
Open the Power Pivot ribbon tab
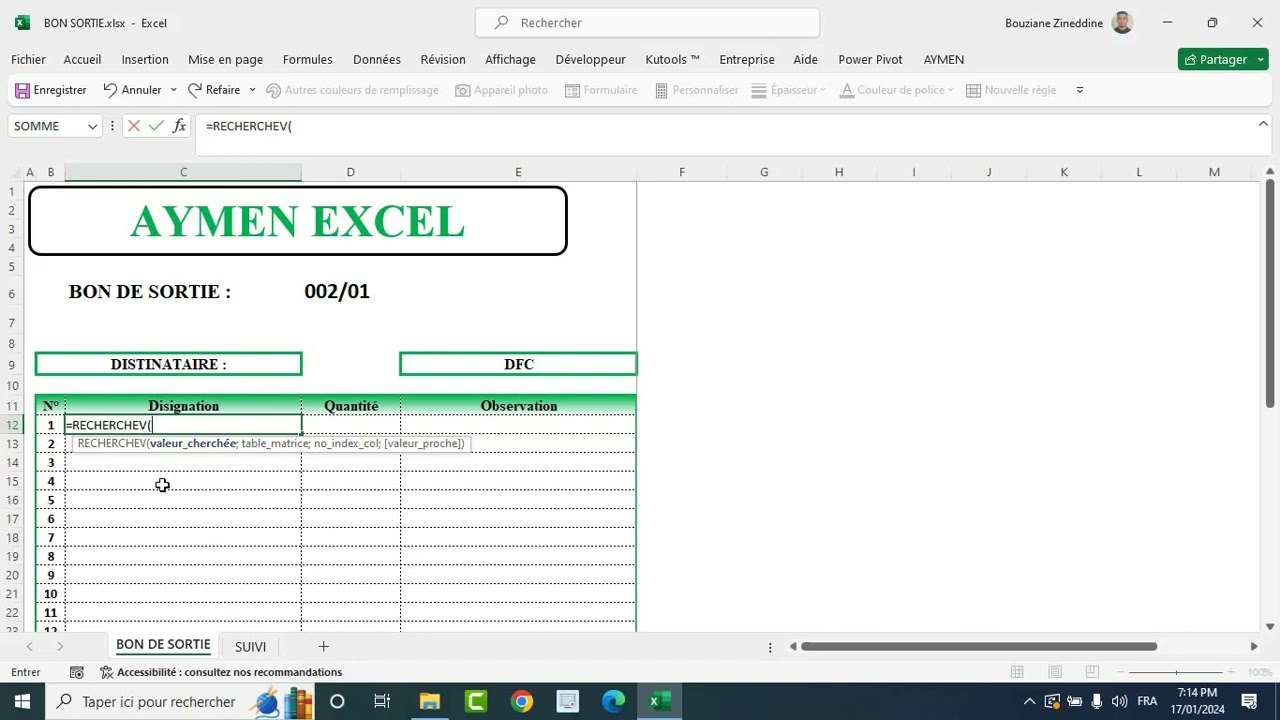(x=870, y=60)
